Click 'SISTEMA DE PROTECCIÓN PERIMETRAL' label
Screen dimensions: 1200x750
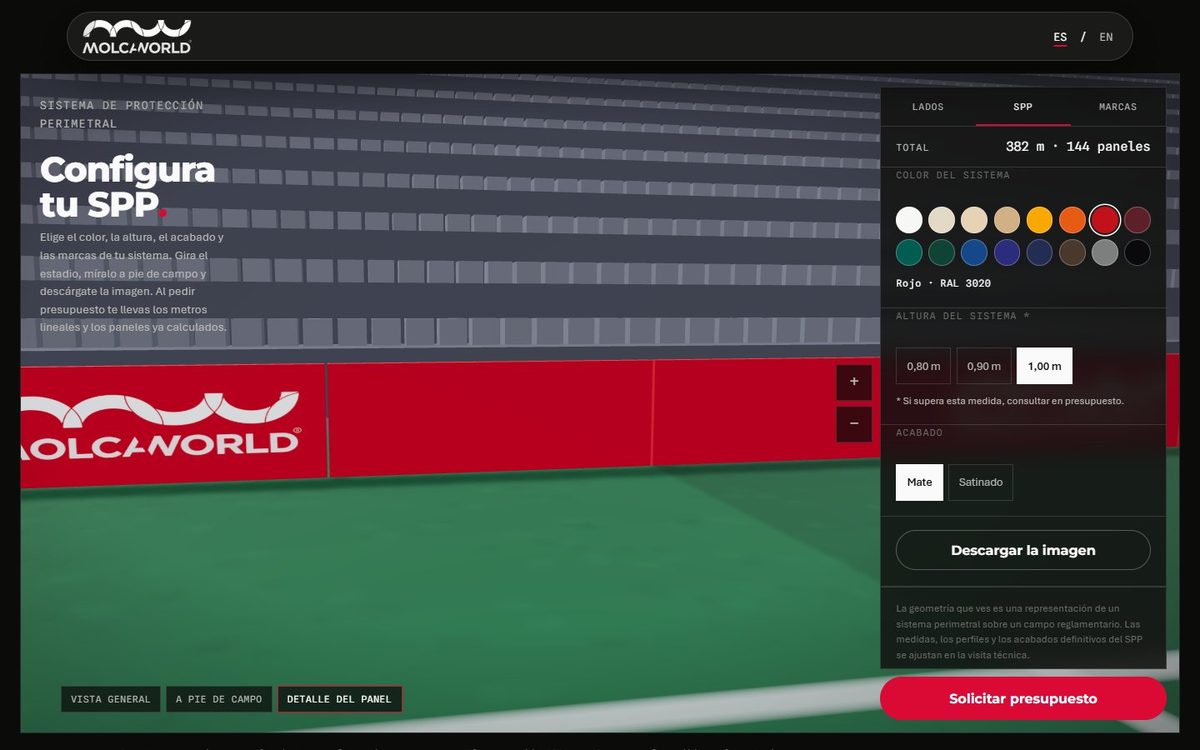pos(122,114)
